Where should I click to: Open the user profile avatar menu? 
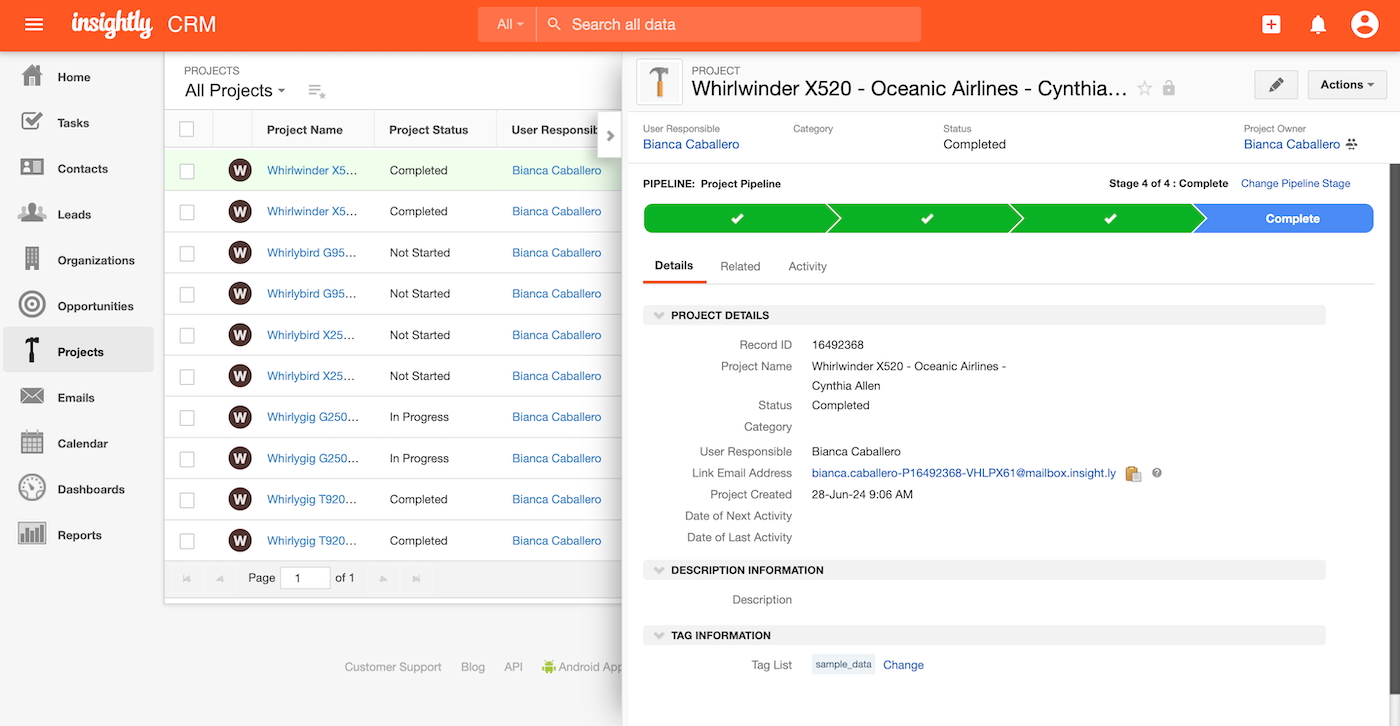[x=1364, y=25]
